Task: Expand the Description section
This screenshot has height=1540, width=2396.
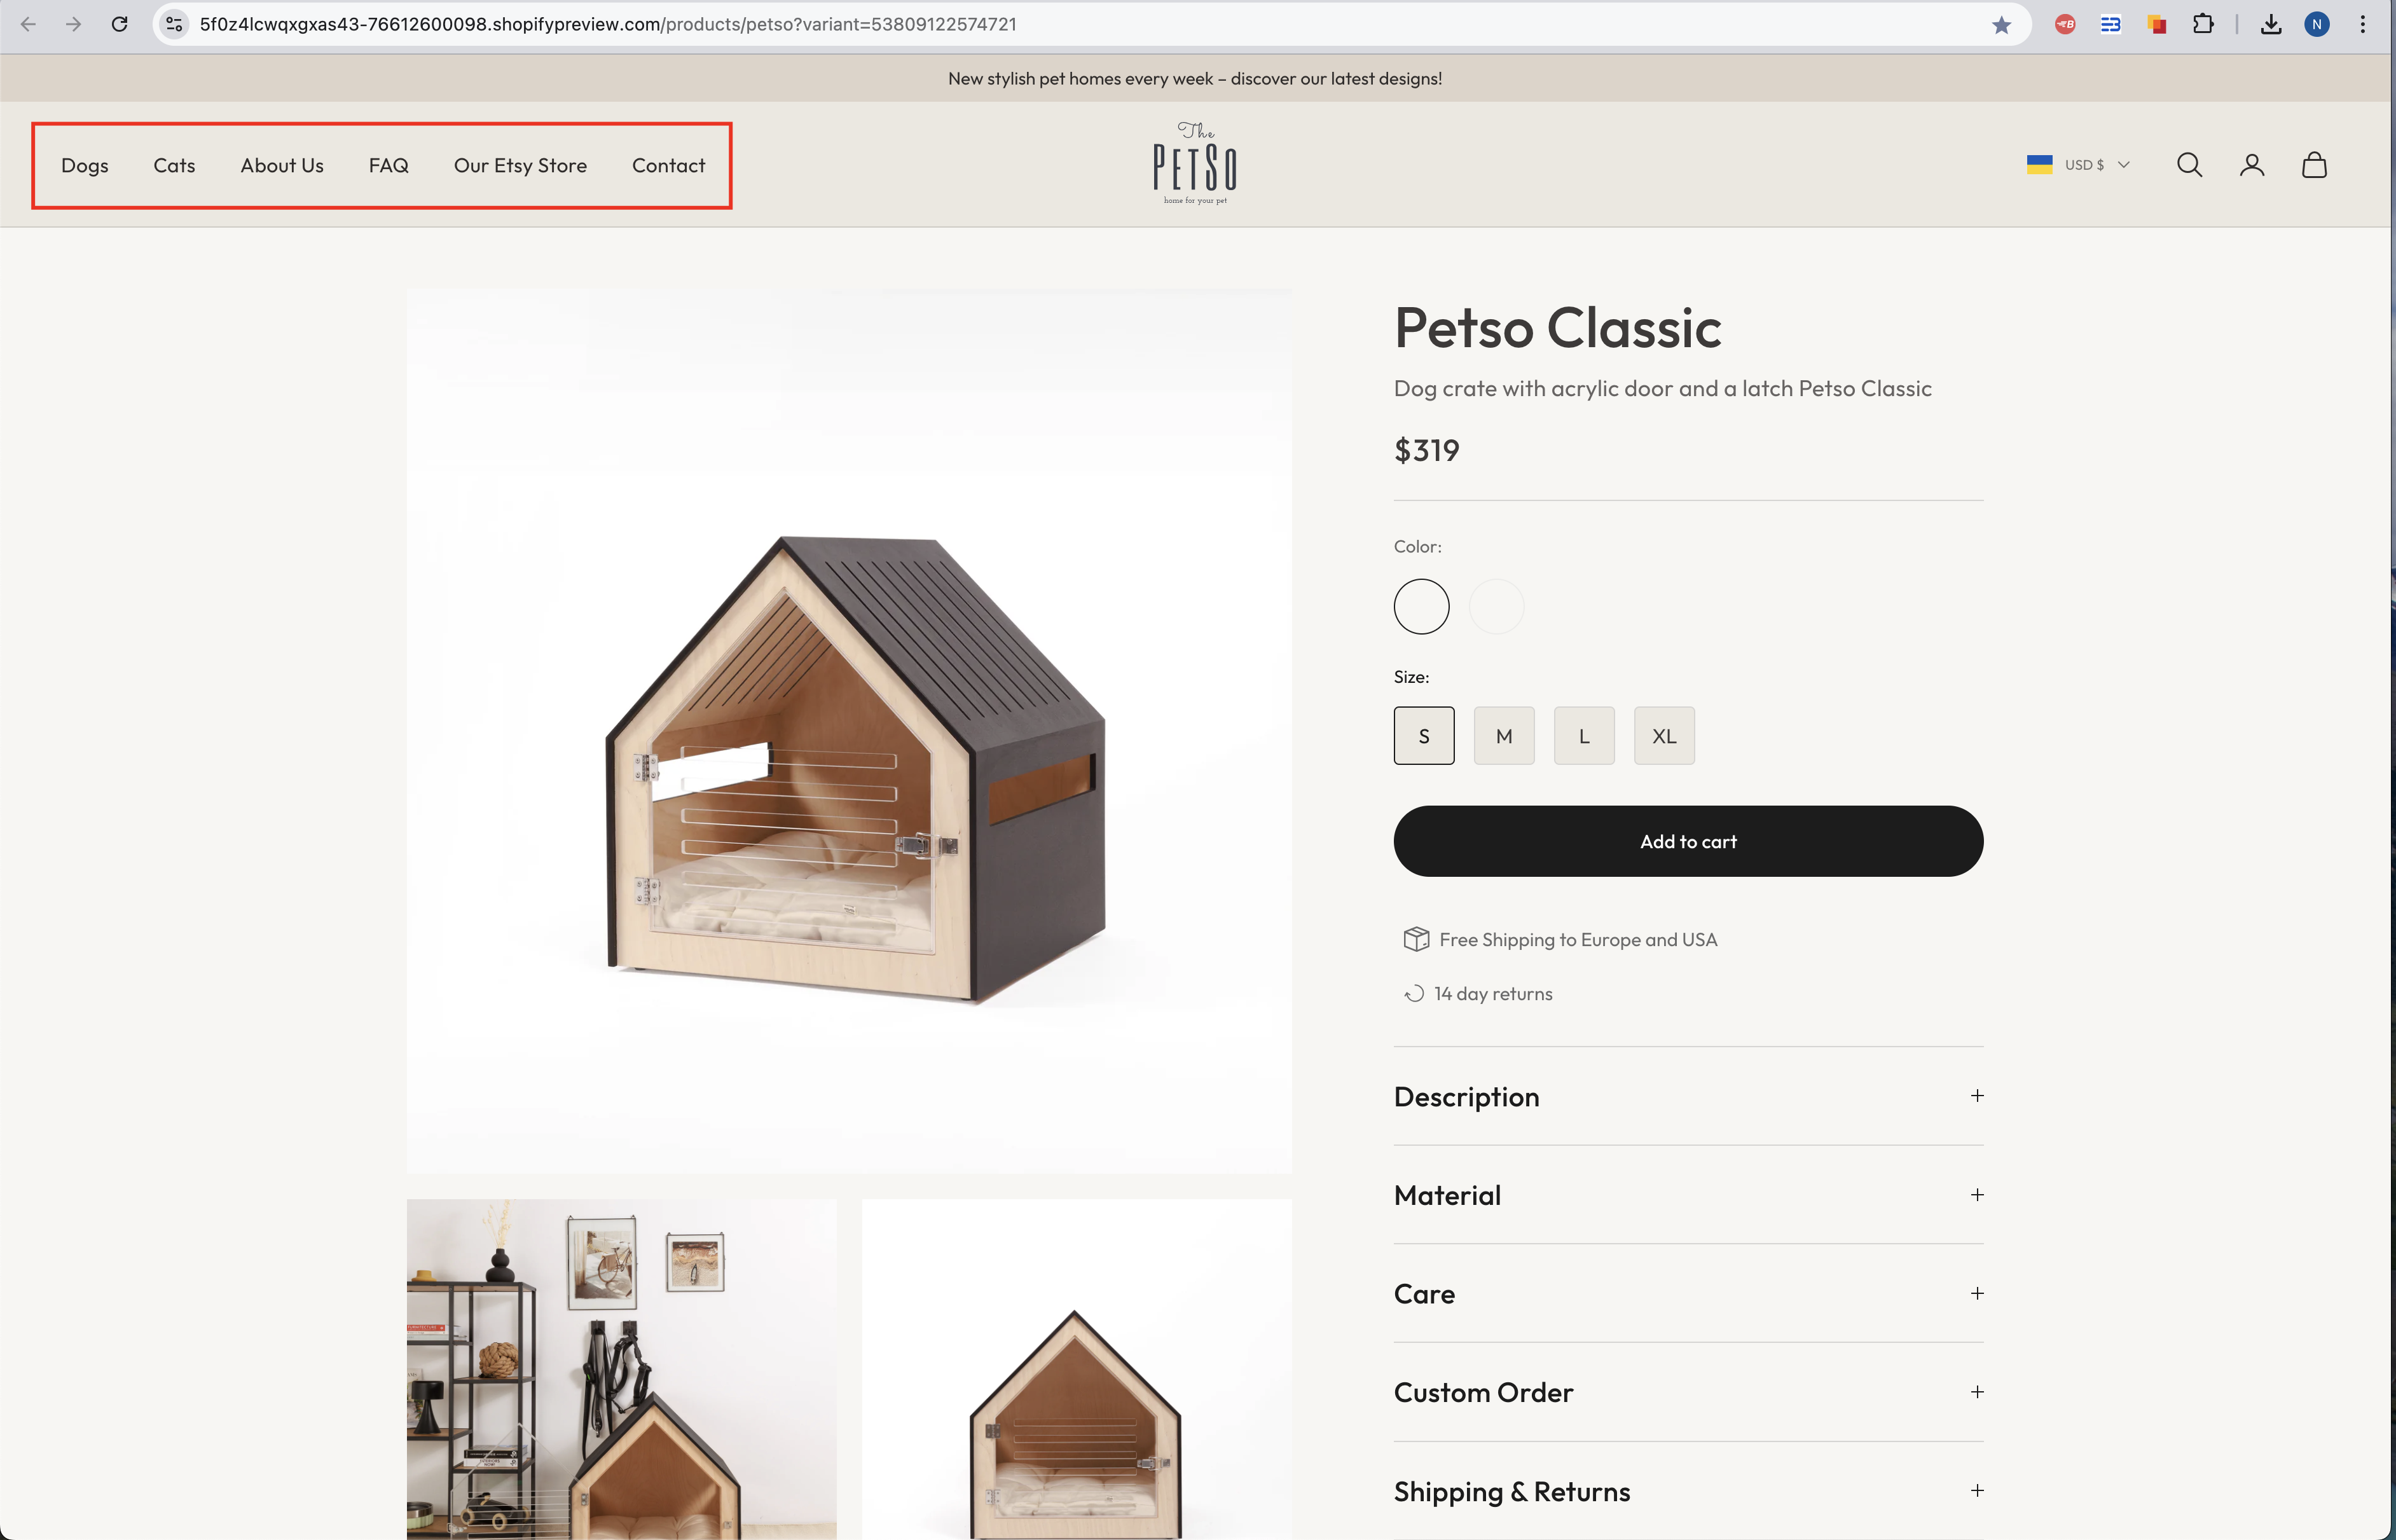Action: click(1688, 1096)
